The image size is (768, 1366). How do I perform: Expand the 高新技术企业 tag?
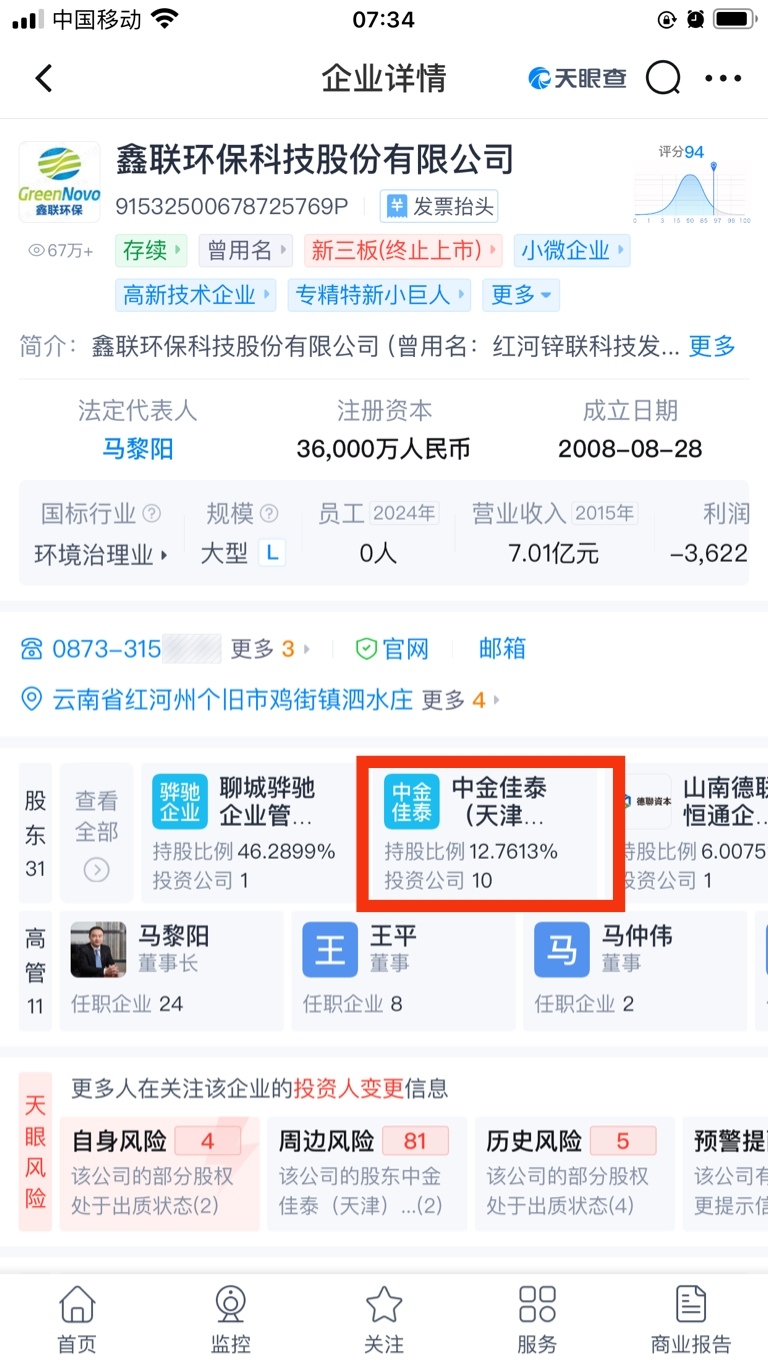[x=197, y=295]
